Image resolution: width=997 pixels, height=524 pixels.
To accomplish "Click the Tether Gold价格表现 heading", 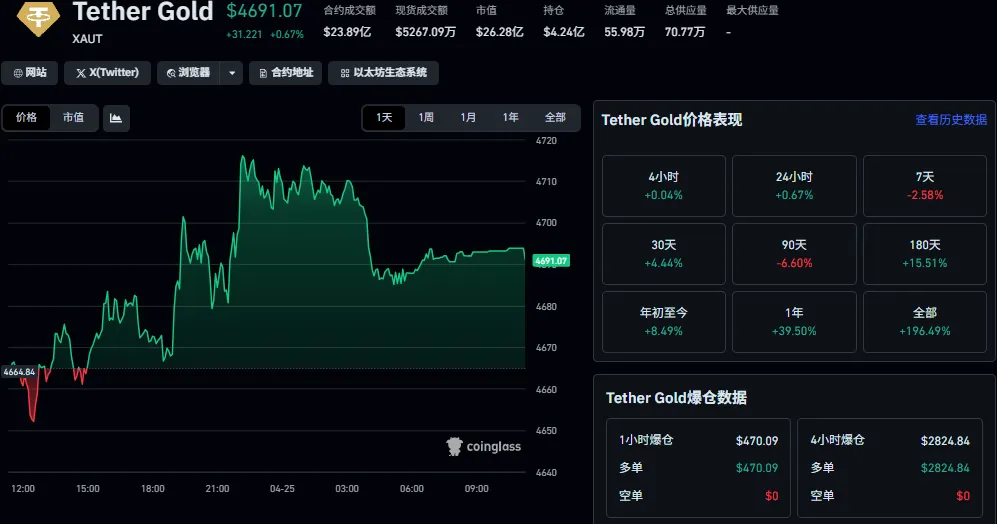I will (x=671, y=120).
